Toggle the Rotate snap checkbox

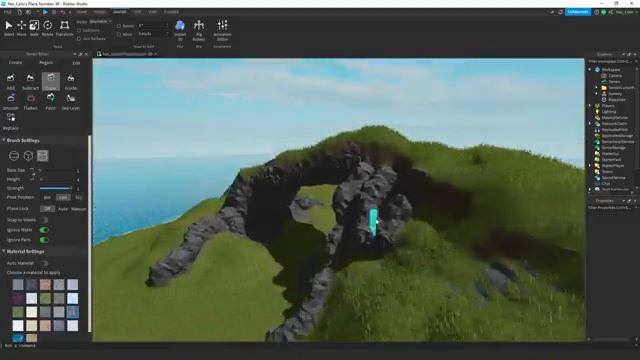pos(119,26)
